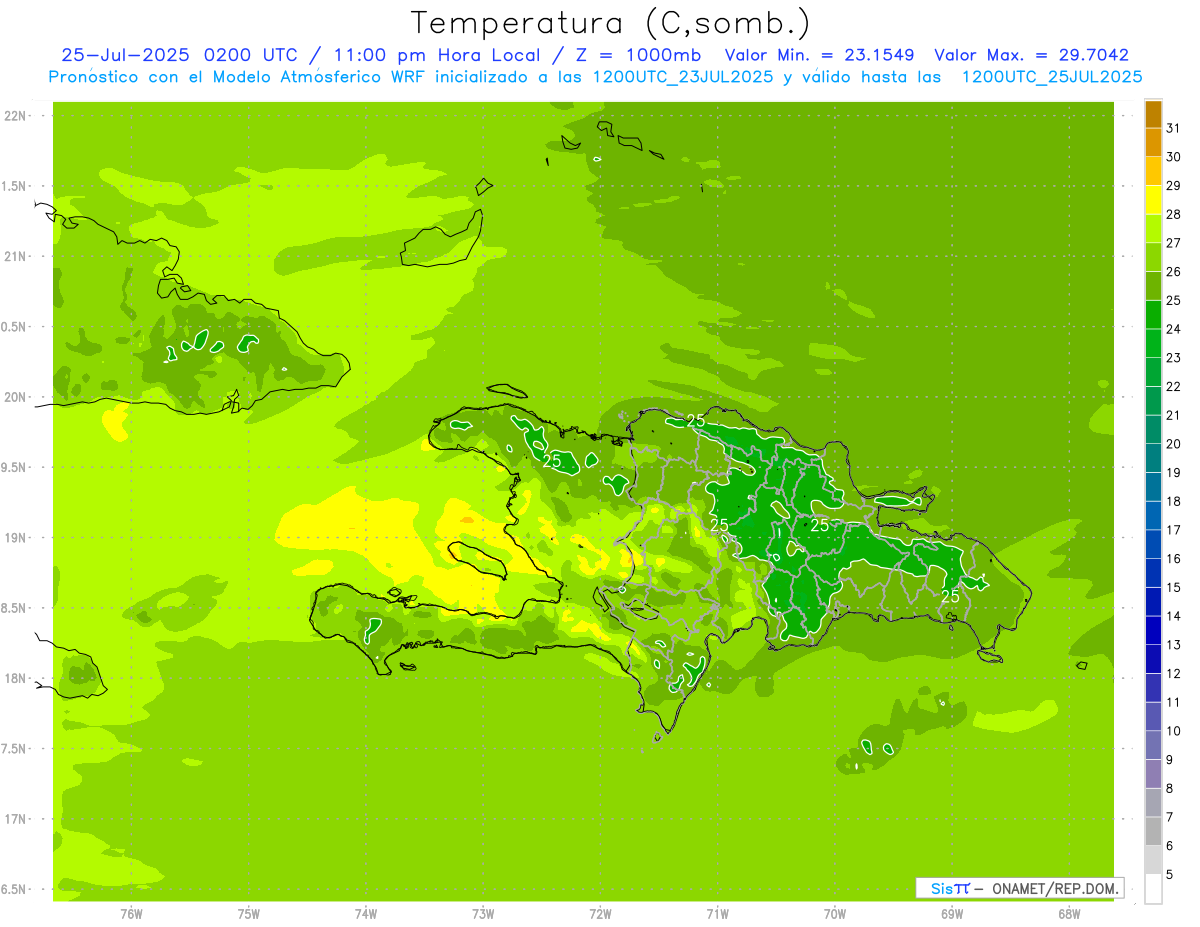Pick the legend swatch between 20 and 21
Image resolution: width=1200 pixels, height=927 pixels.
[1153, 430]
